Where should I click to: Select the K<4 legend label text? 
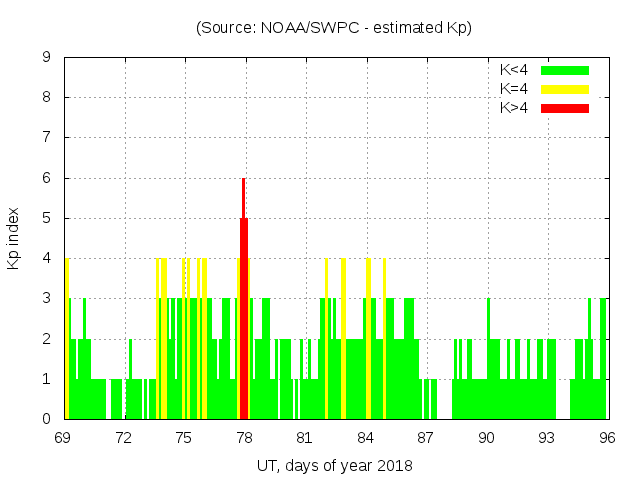(514, 70)
